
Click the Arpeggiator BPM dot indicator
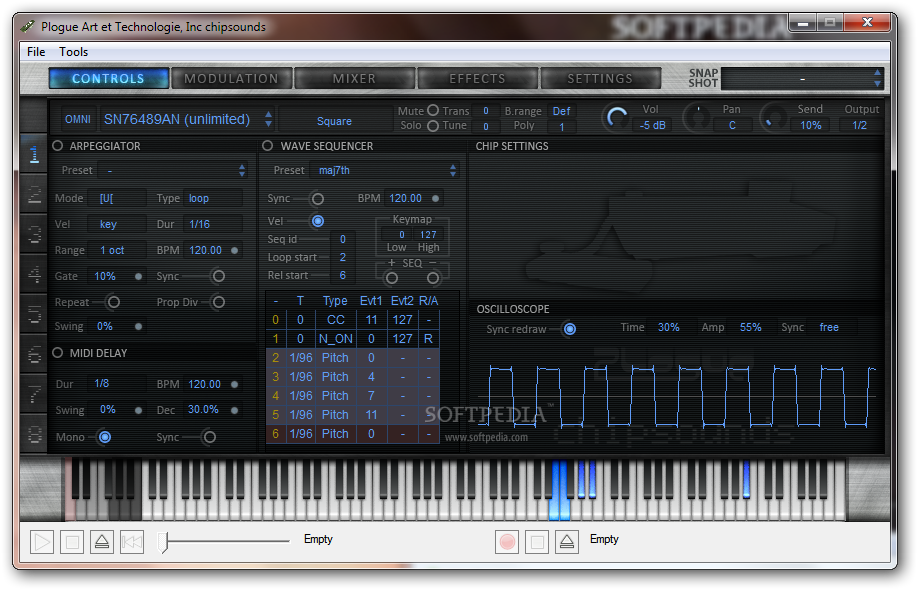point(235,251)
